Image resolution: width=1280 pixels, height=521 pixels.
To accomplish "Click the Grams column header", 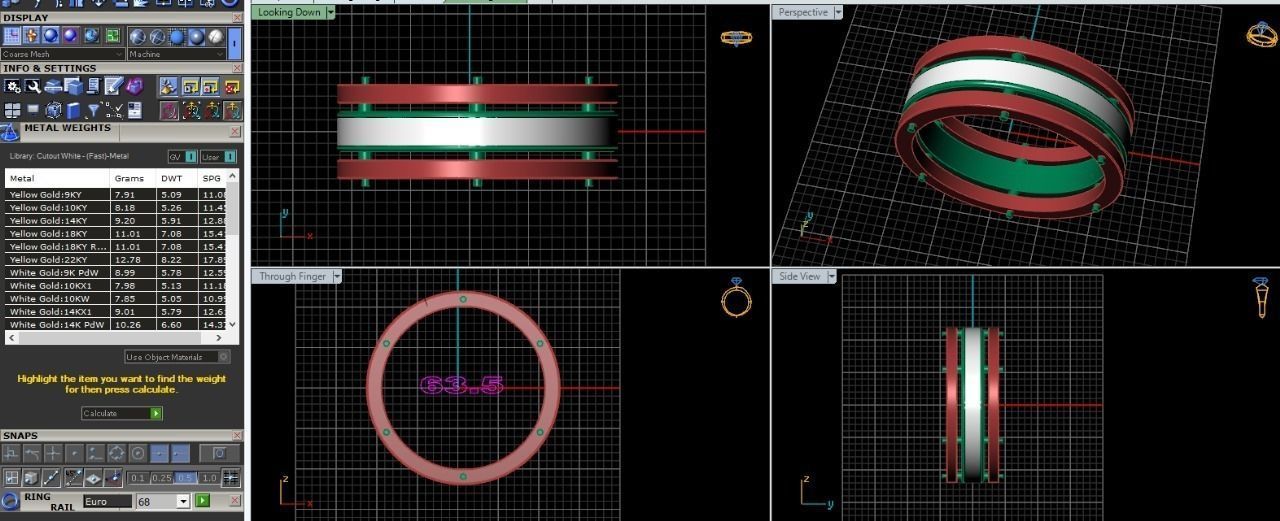I will (133, 178).
